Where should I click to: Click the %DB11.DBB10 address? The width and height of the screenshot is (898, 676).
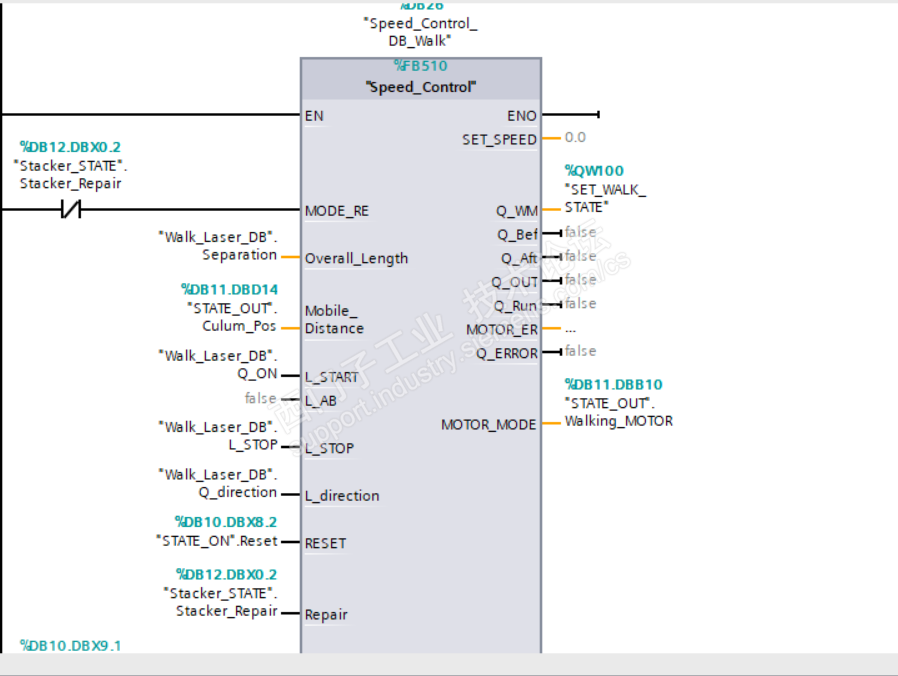click(613, 384)
